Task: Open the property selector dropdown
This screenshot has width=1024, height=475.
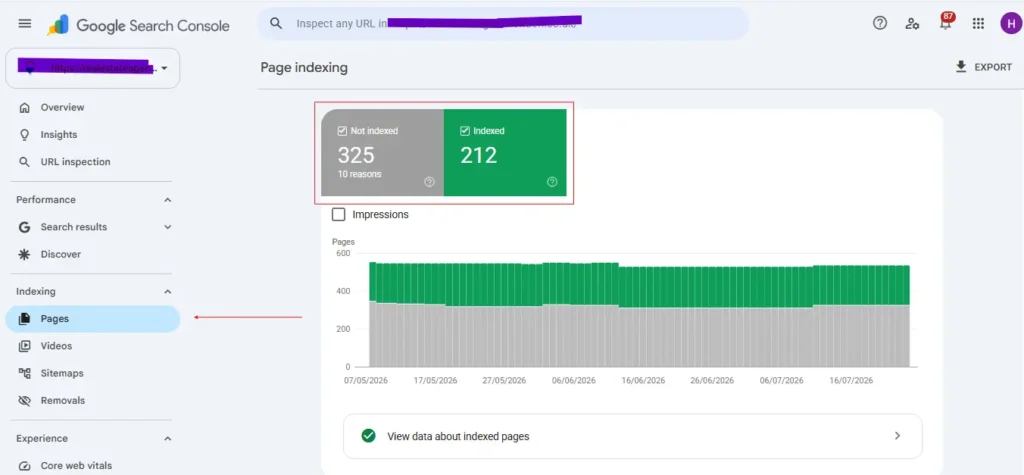Action: coord(93,68)
